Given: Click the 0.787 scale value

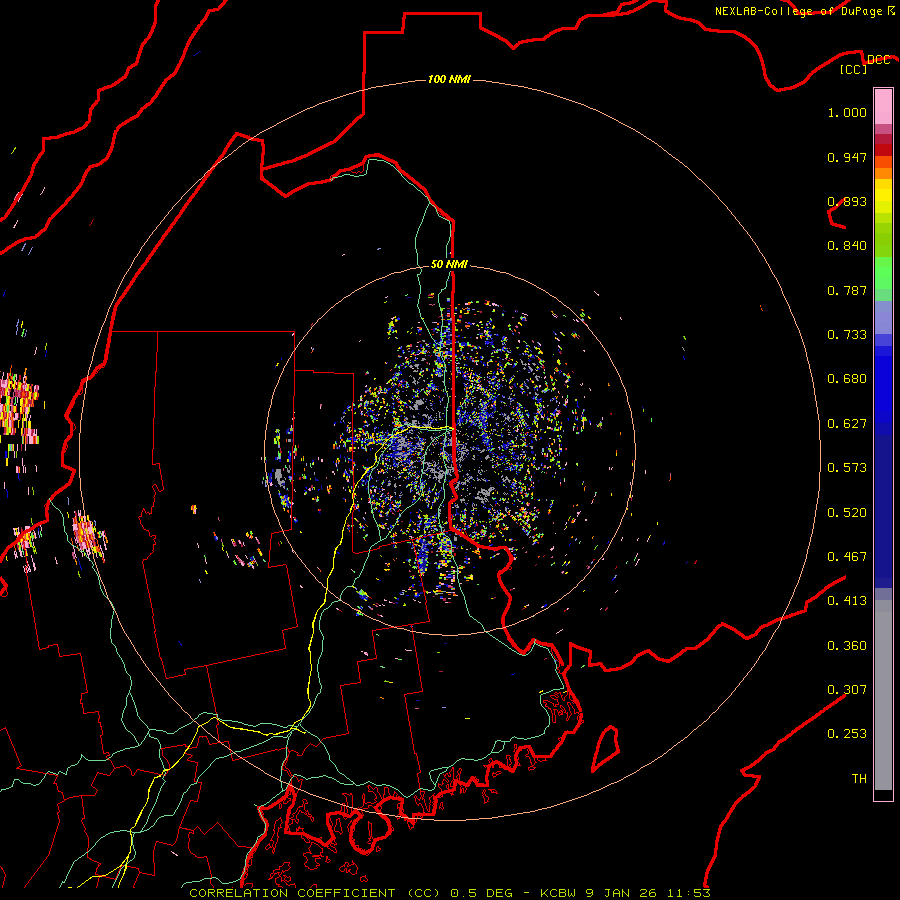Looking at the screenshot, I should click(847, 290).
